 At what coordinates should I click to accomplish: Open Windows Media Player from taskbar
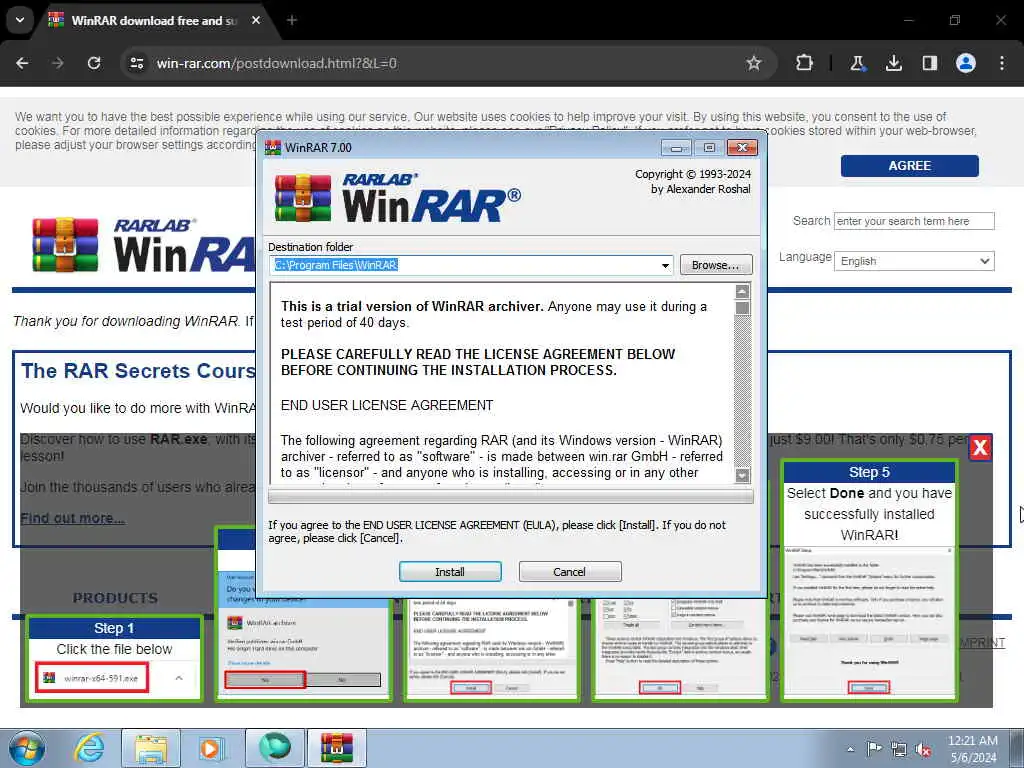click(x=211, y=748)
